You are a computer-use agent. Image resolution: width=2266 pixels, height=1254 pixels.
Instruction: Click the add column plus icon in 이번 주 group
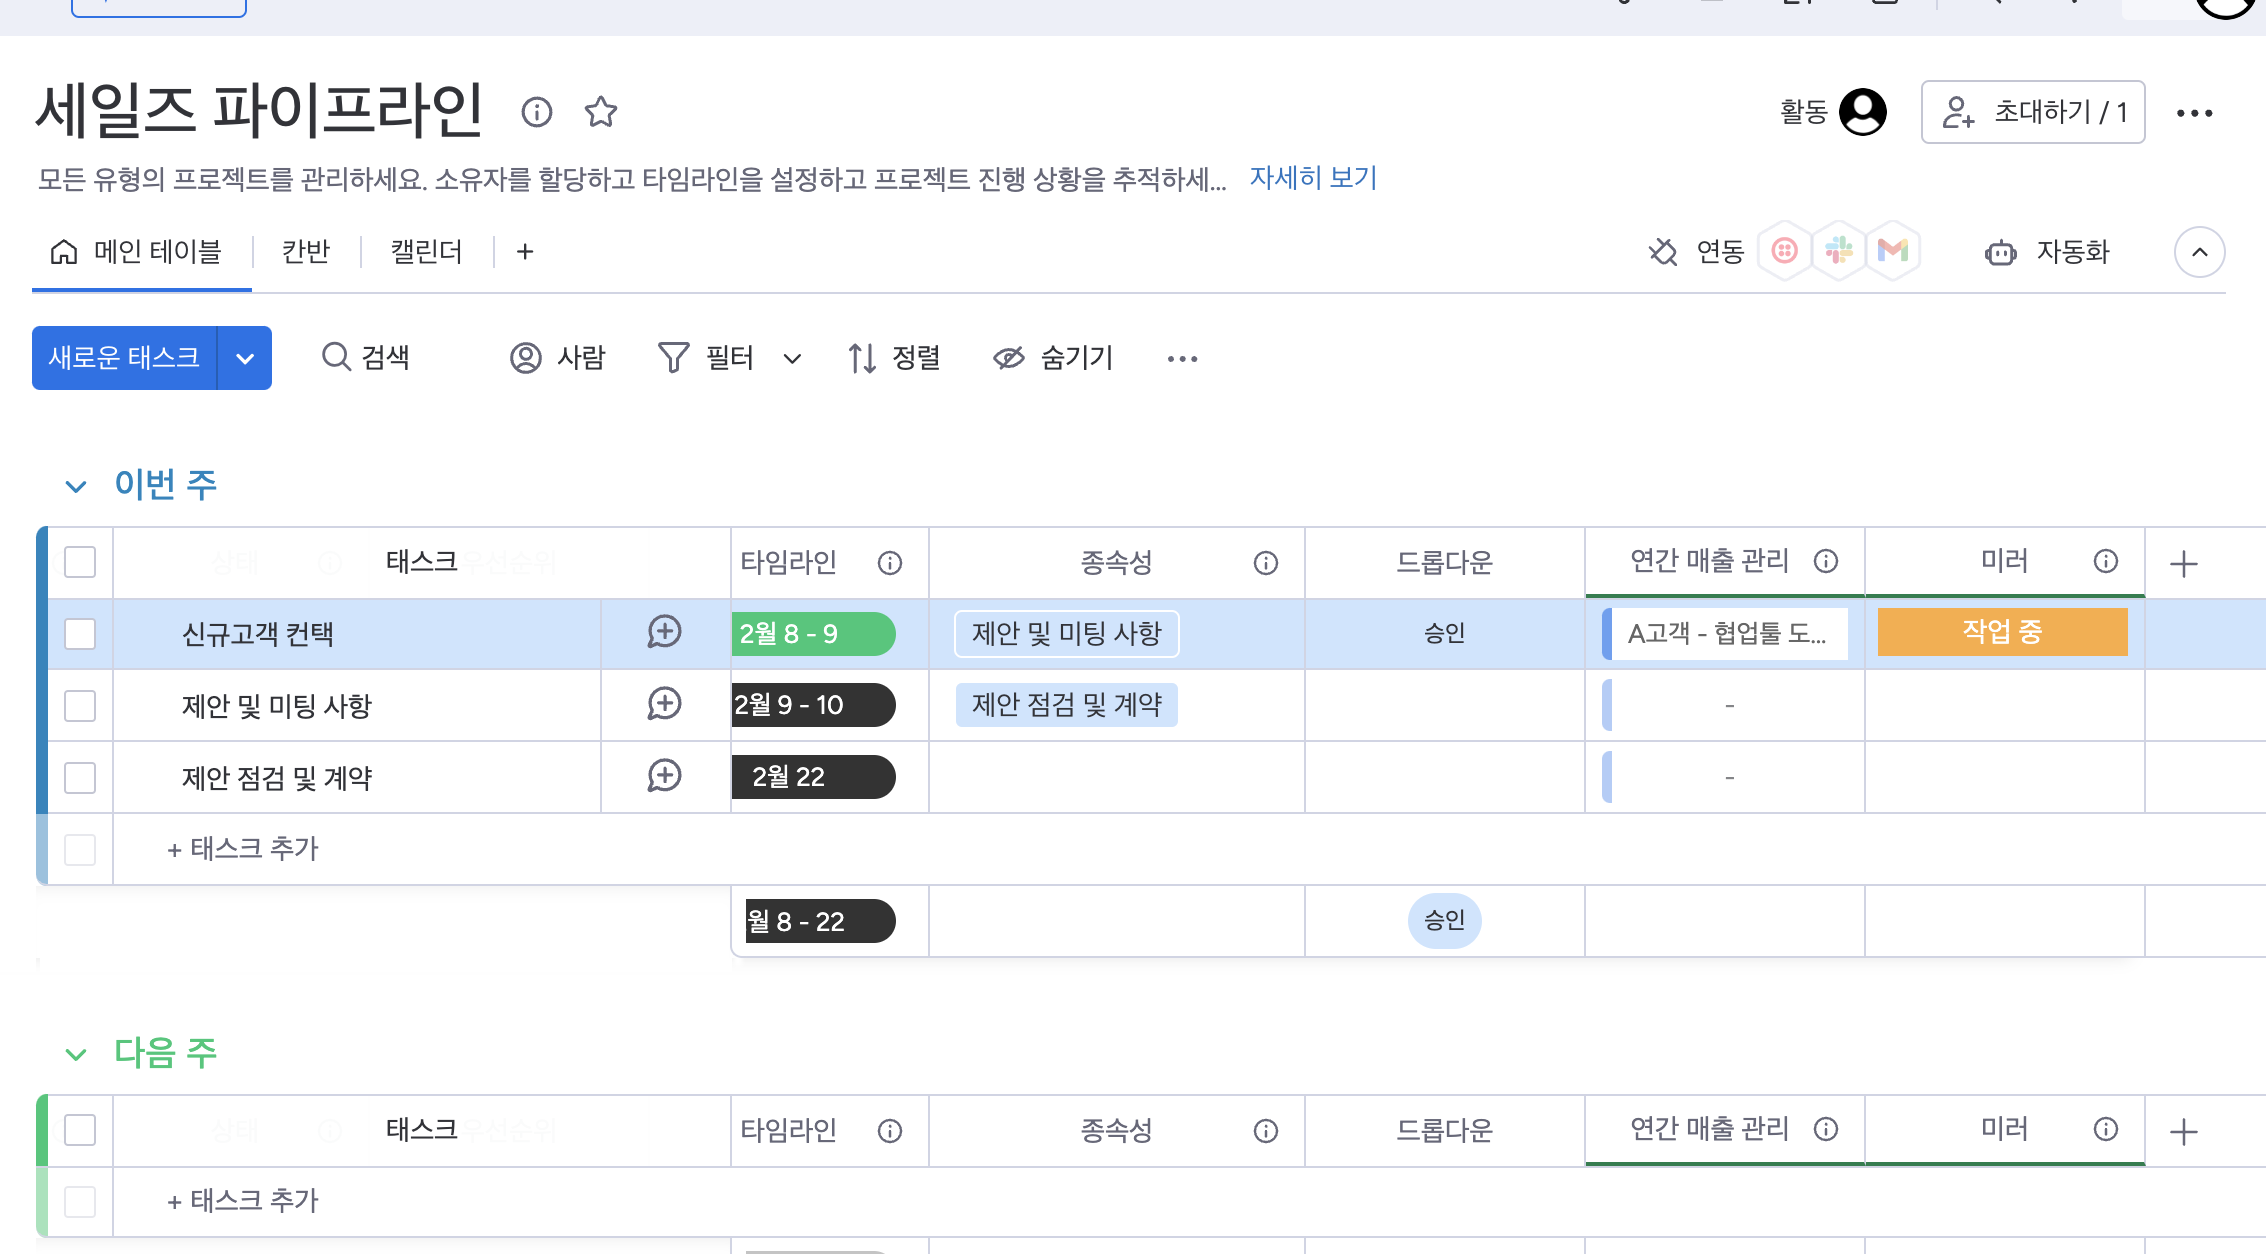point(2183,564)
